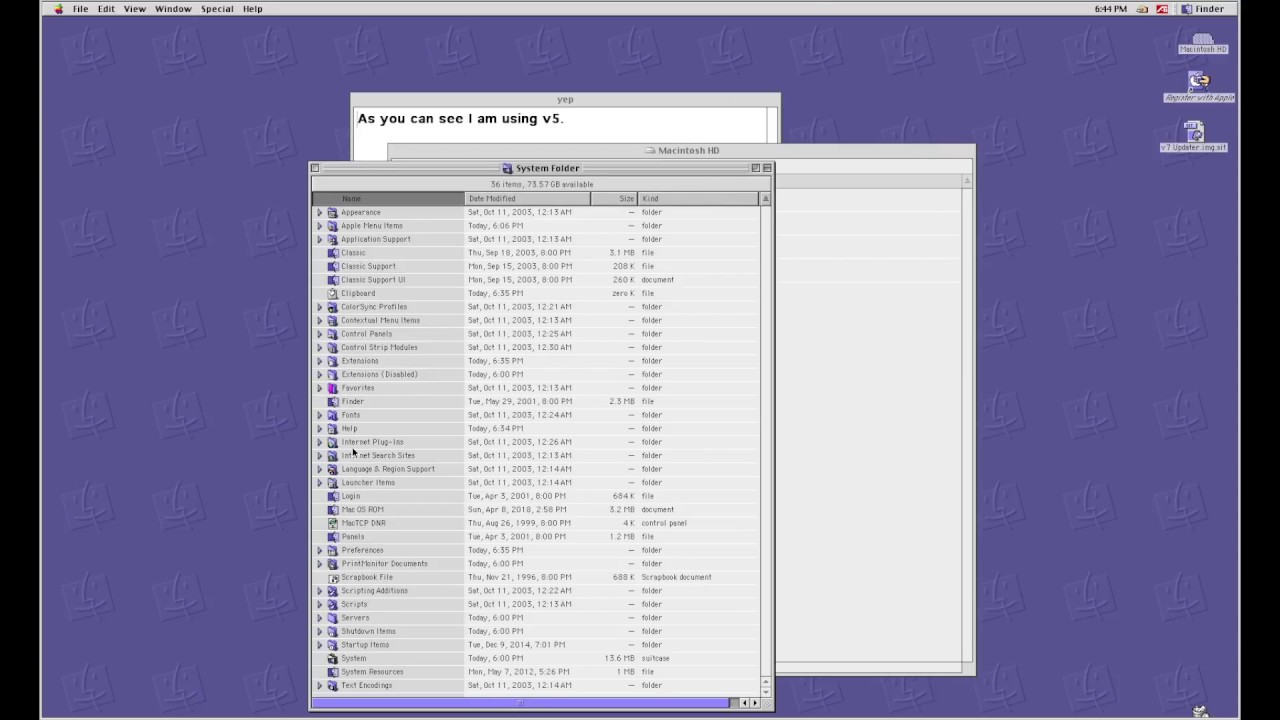Expand the Internet Plug-Ins folder triangle
The height and width of the screenshot is (720, 1280).
tap(320, 442)
